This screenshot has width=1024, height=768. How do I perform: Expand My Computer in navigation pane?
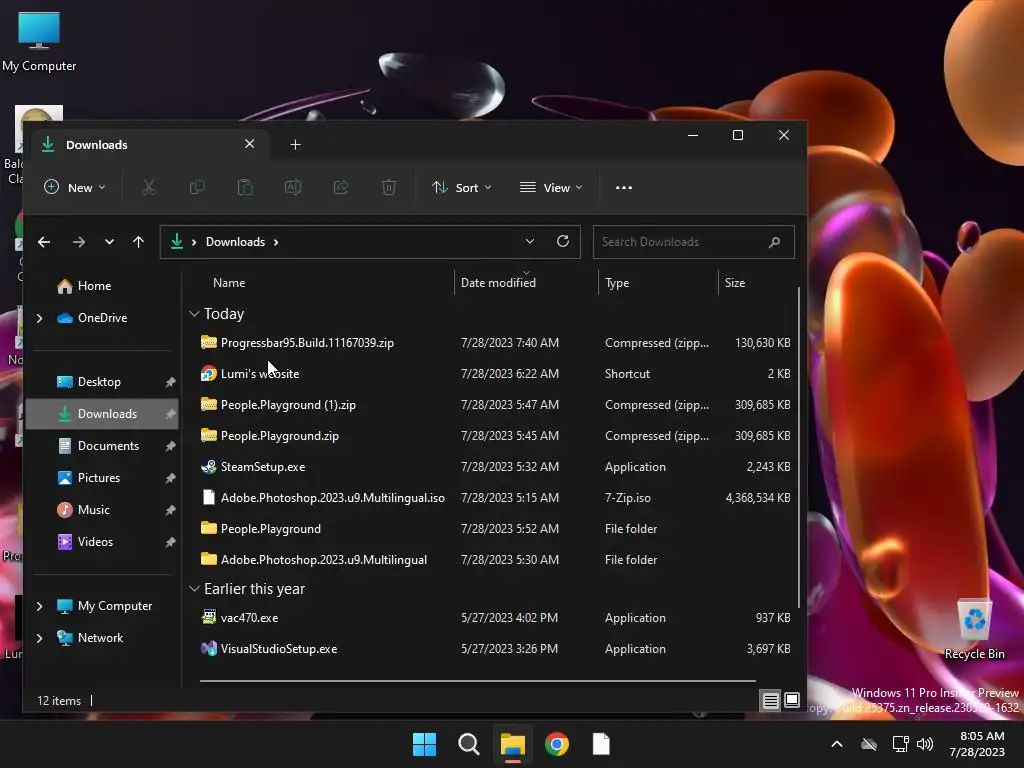click(39, 606)
